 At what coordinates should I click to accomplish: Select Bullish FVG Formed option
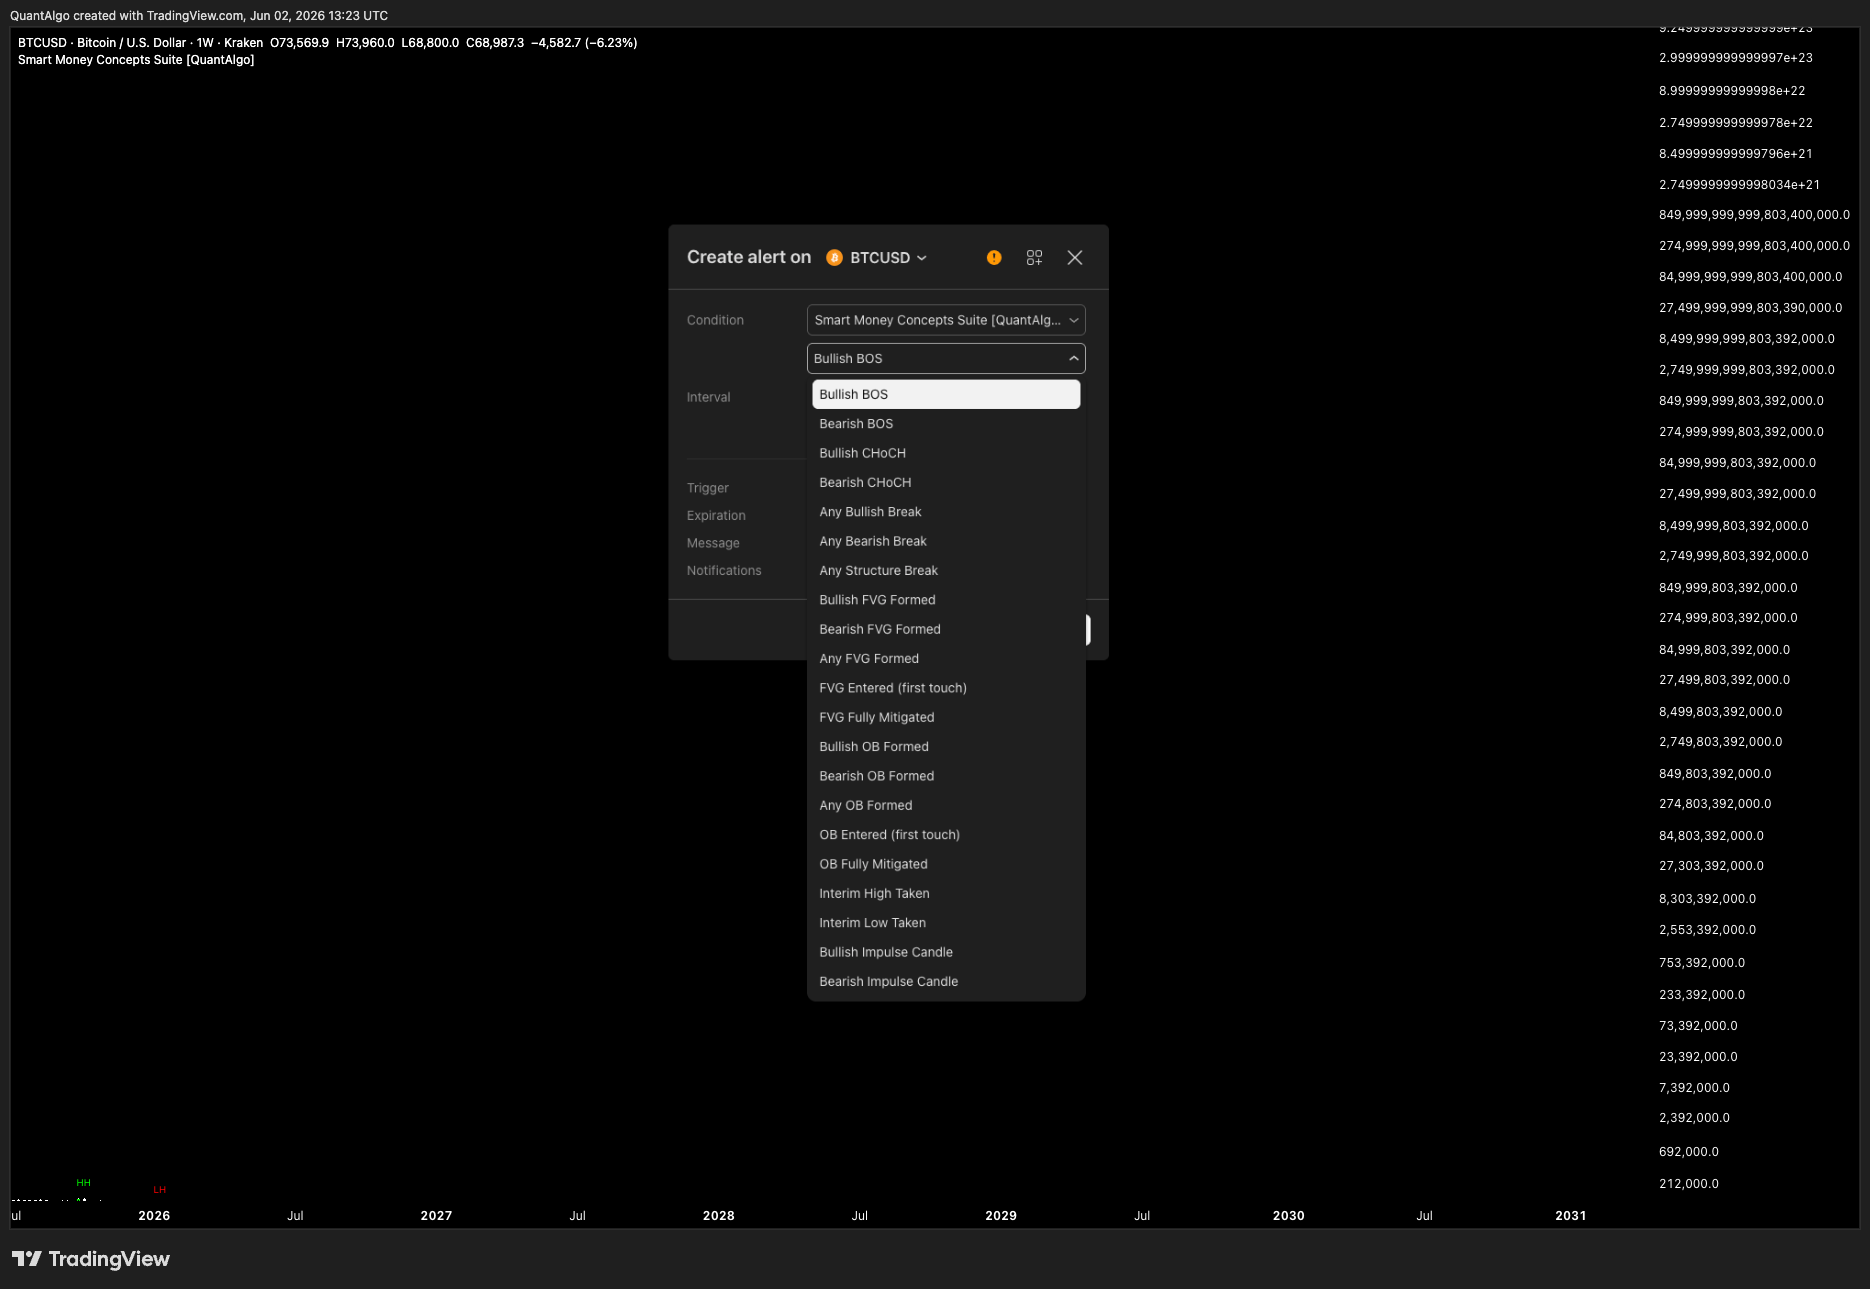point(946,600)
